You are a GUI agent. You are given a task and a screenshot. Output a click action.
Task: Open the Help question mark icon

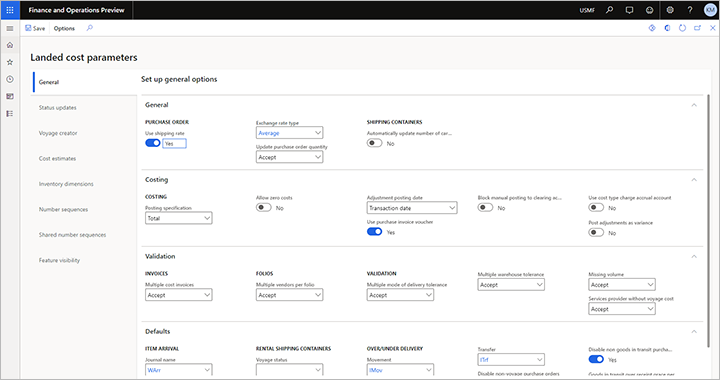pyautogui.click(x=690, y=10)
